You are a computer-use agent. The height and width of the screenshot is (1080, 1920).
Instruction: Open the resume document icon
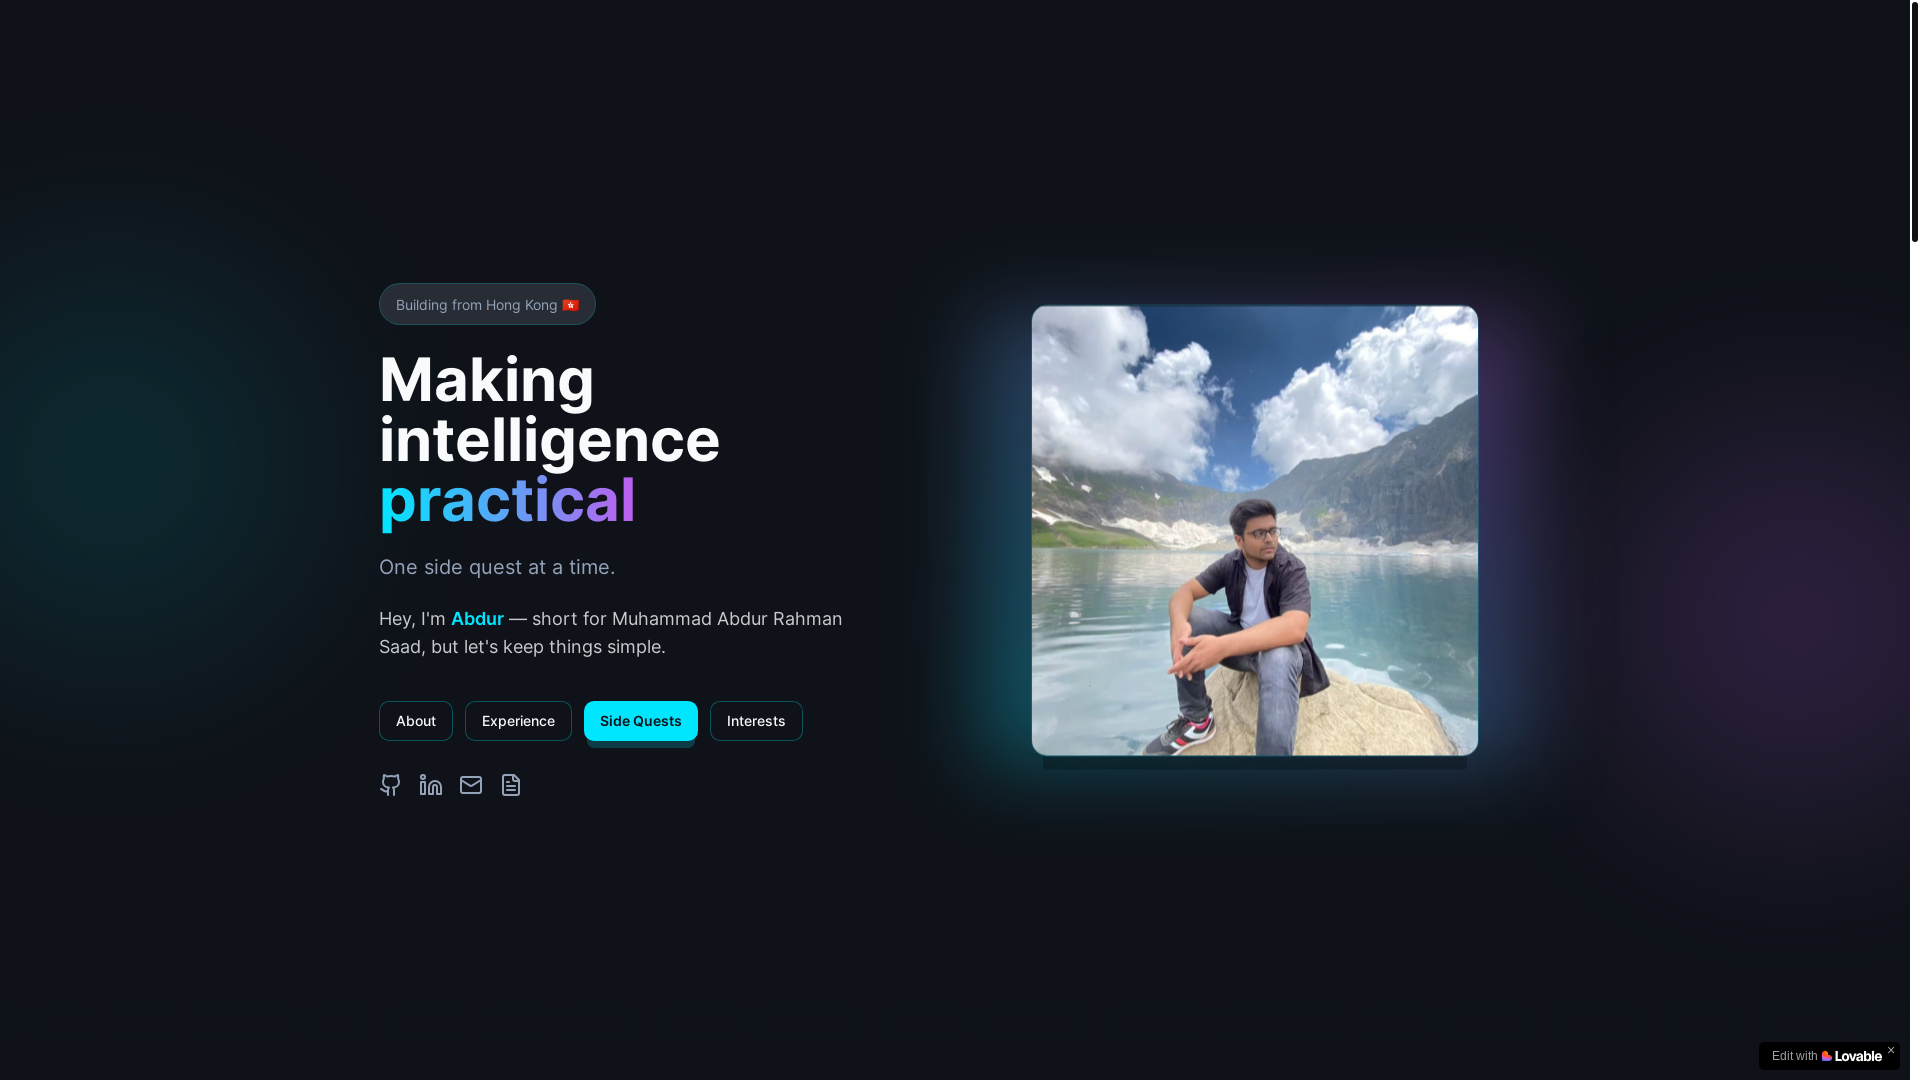511,785
